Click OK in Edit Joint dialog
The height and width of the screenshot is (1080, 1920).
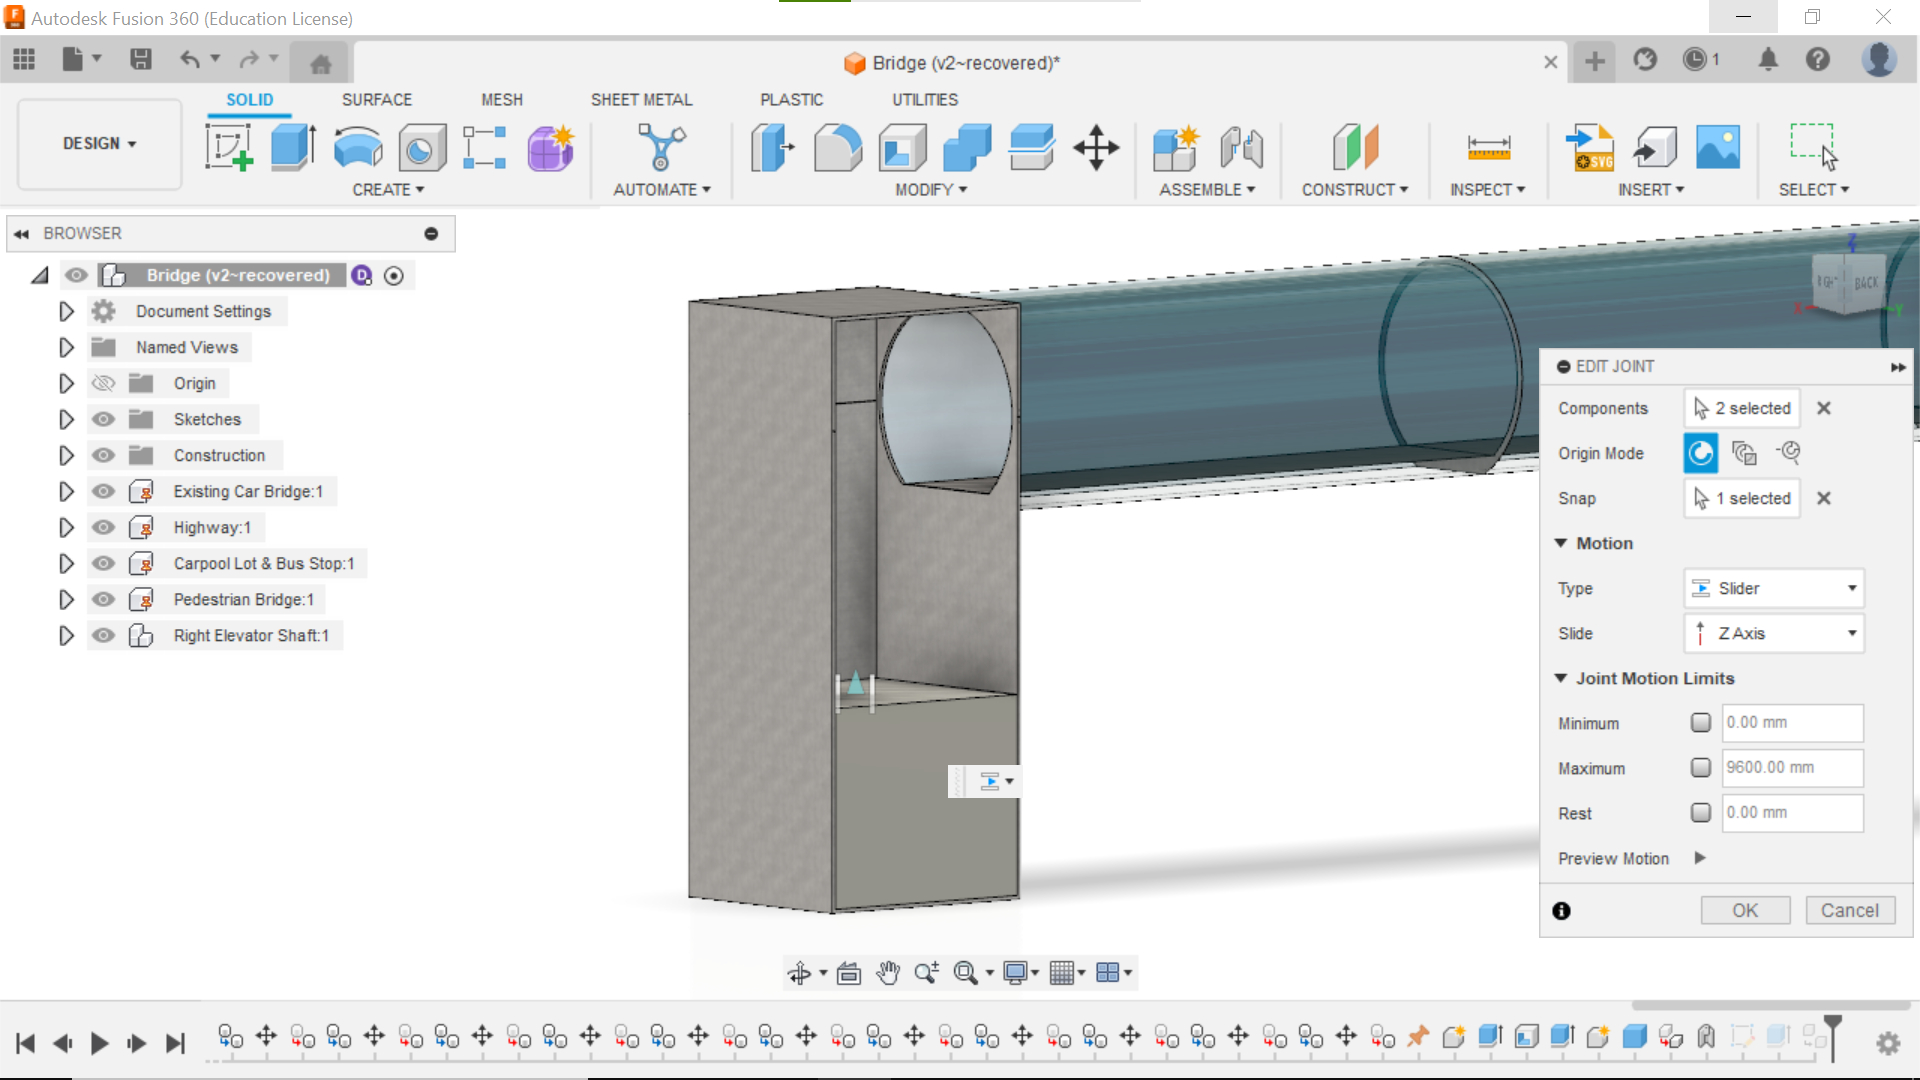click(x=1744, y=910)
